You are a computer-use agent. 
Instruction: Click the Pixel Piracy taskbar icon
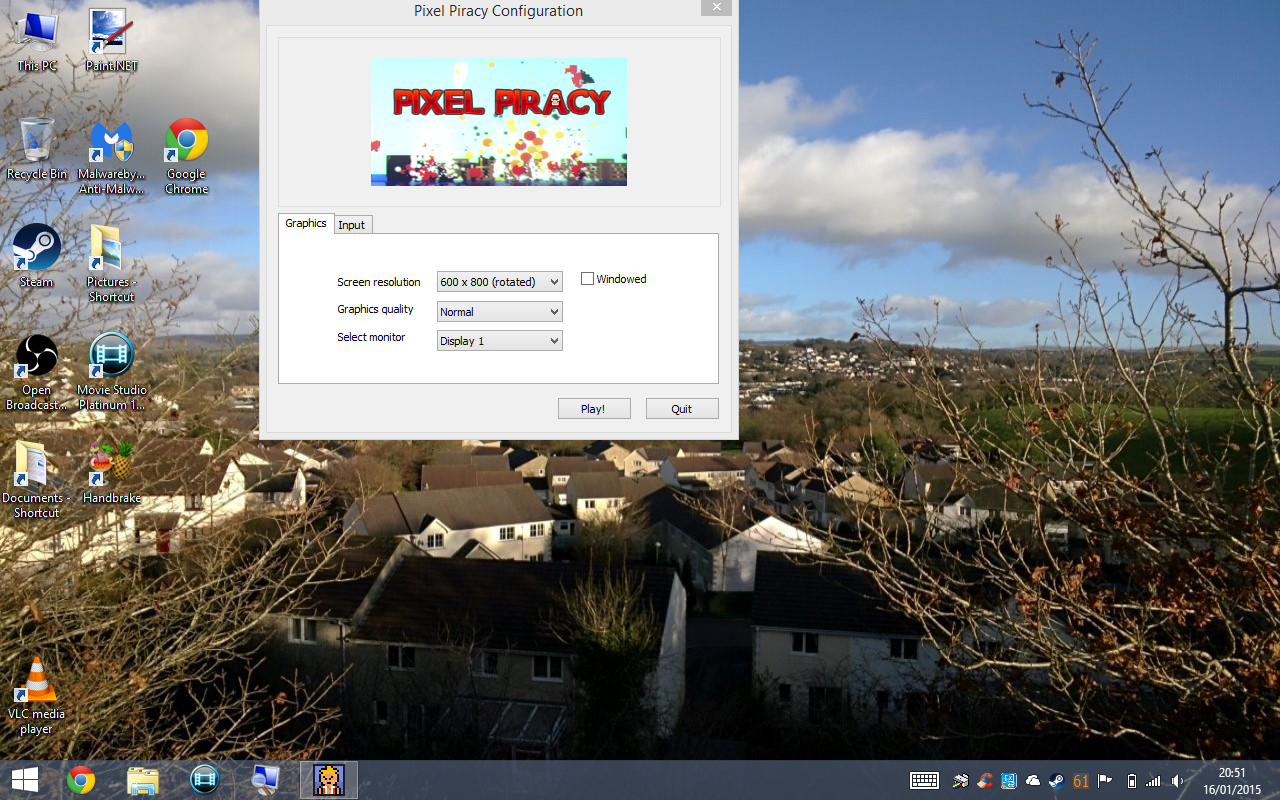pos(329,780)
